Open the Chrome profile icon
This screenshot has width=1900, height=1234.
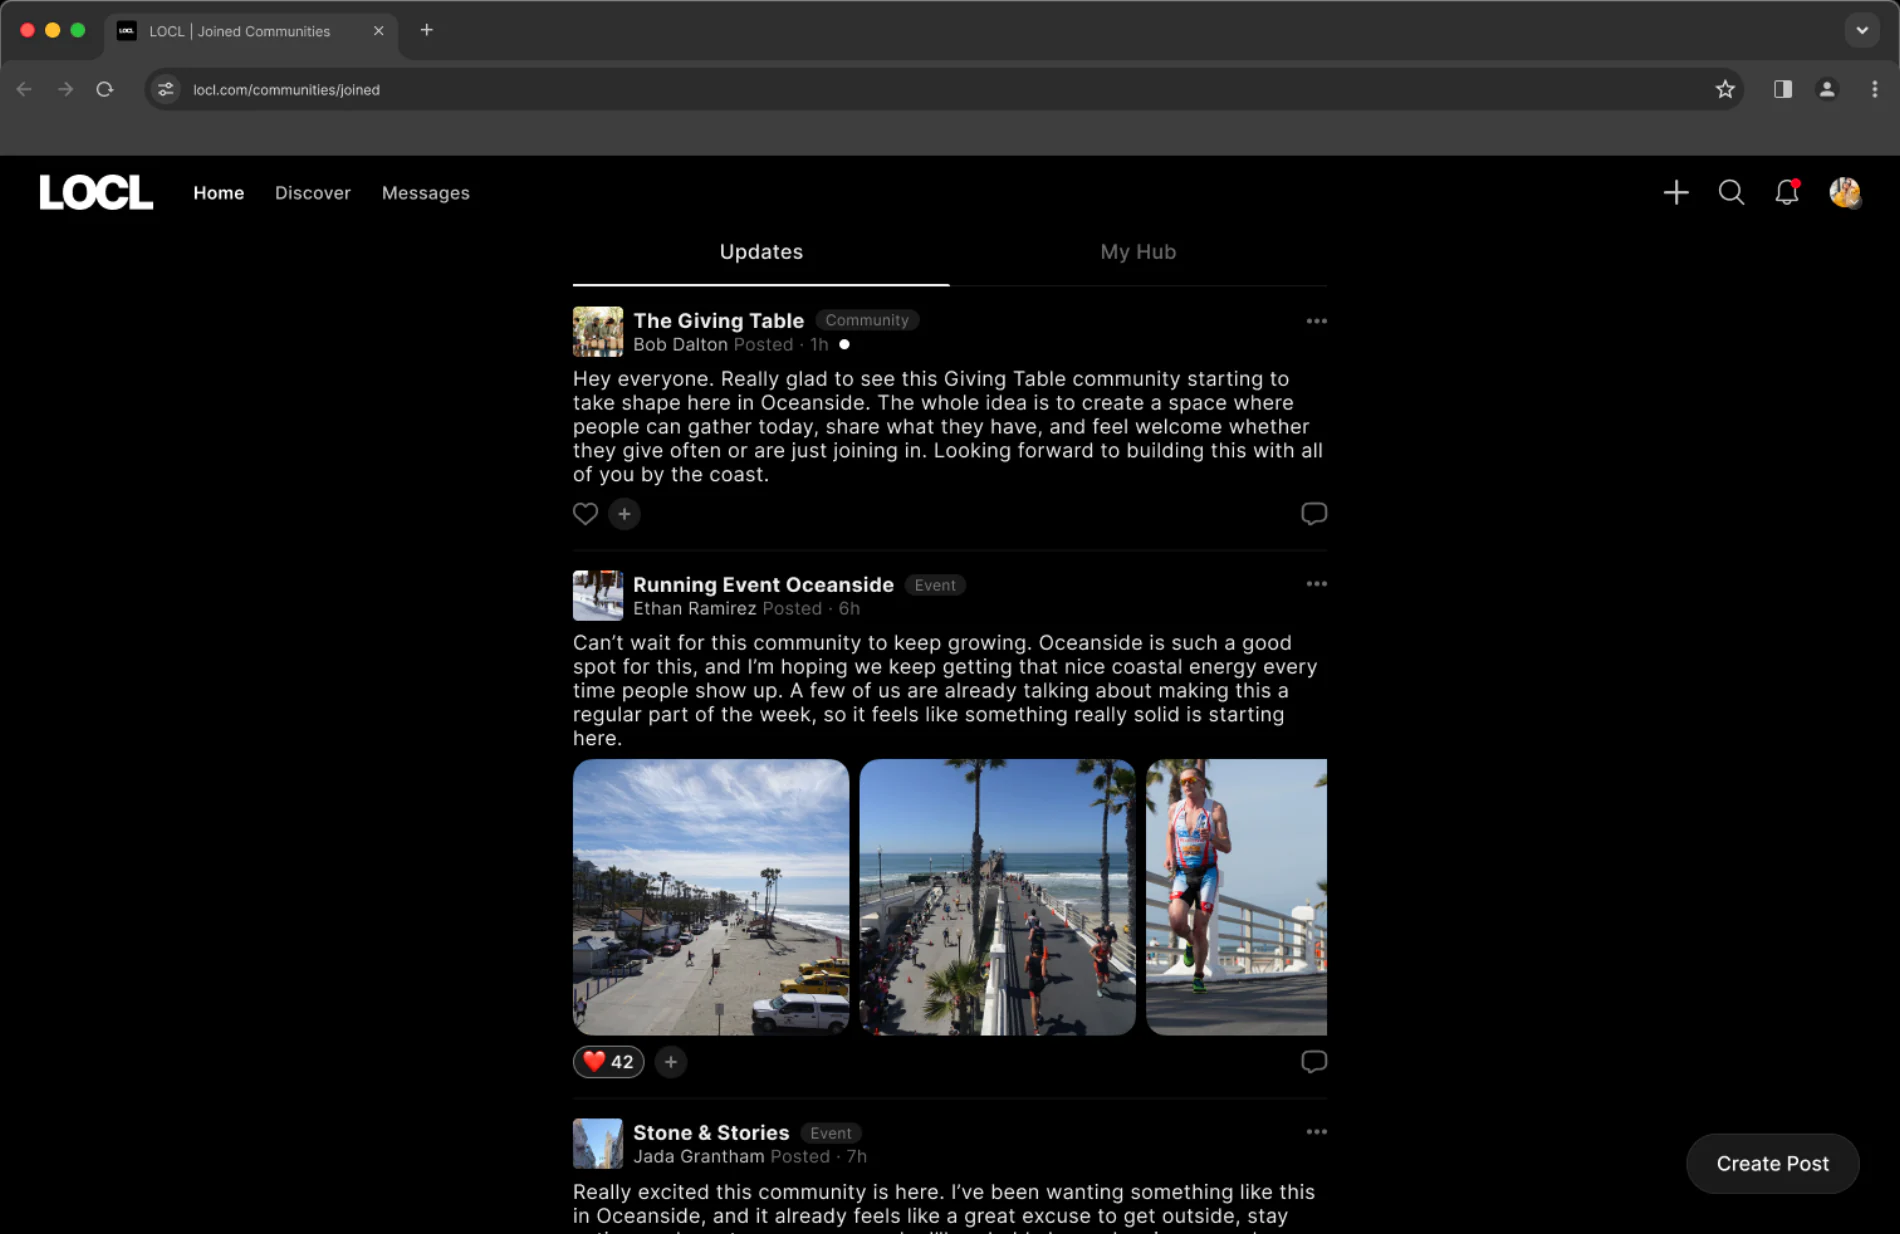pos(1827,89)
